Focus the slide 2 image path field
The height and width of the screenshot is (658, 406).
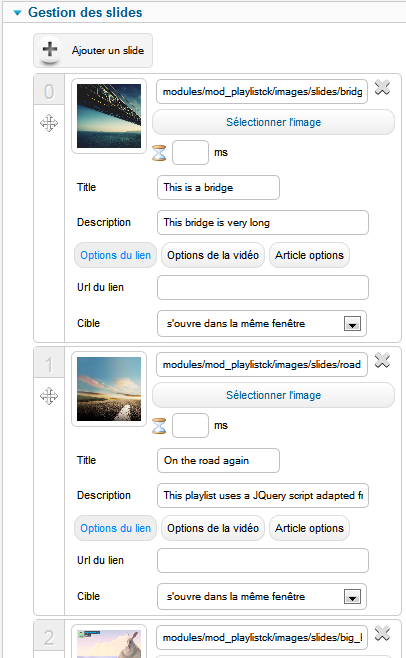262,637
